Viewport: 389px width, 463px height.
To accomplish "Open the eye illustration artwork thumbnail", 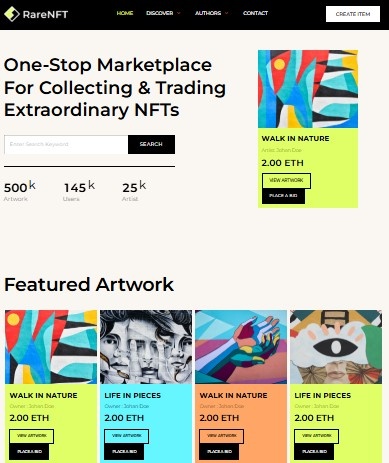I will (x=336, y=347).
